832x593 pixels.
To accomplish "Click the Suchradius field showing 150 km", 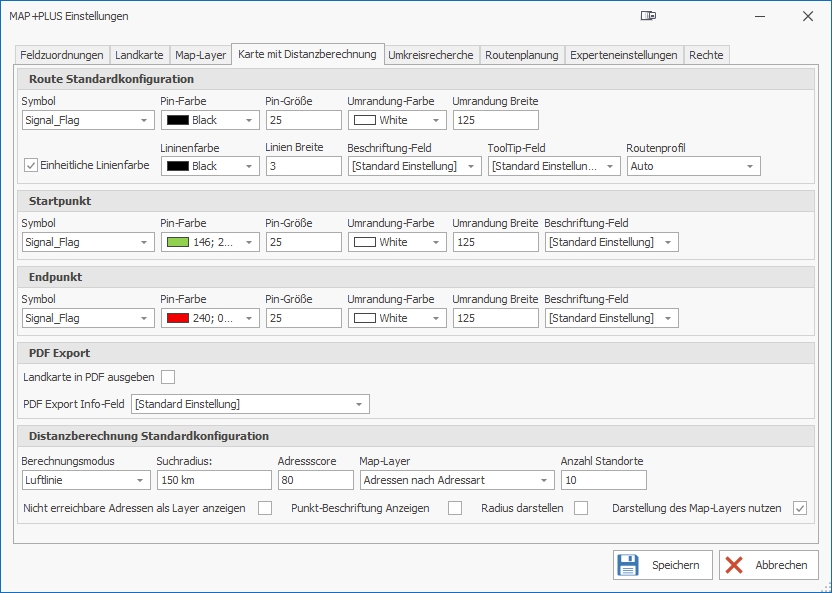I will pos(213,481).
